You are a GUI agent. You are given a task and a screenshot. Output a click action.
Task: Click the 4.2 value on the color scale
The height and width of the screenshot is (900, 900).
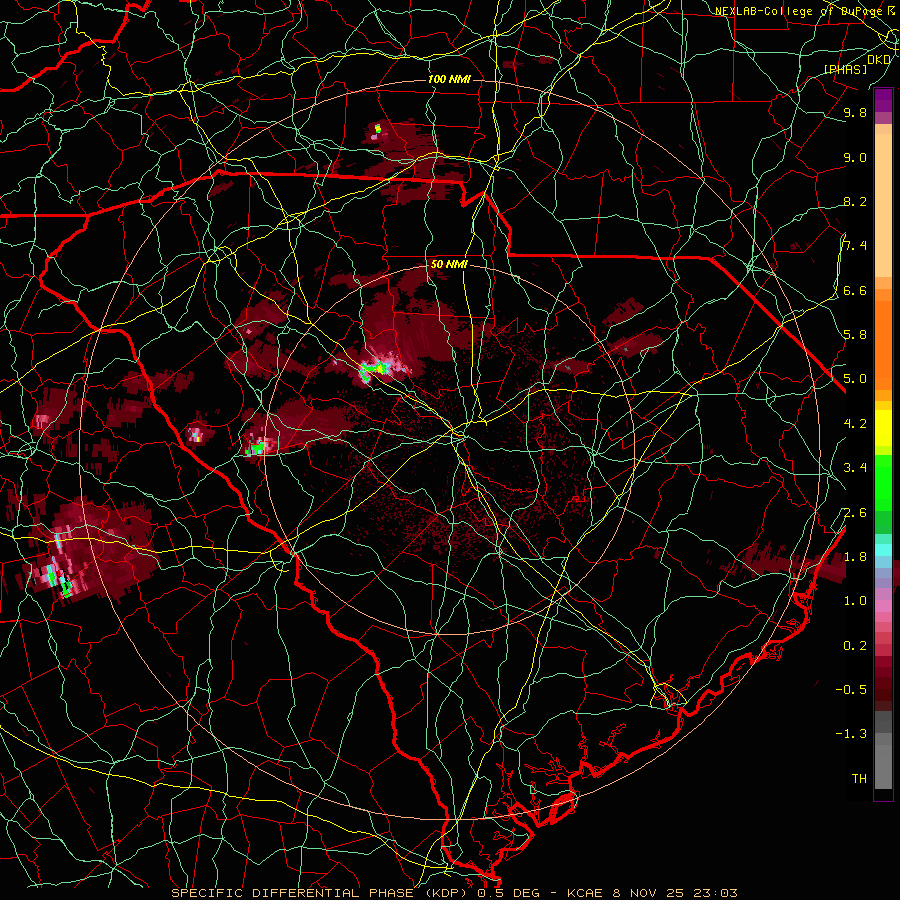pyautogui.click(x=855, y=424)
